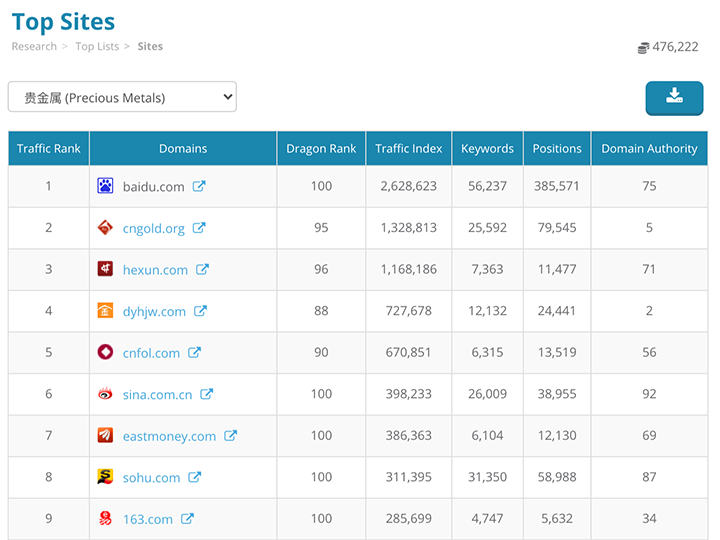
Task: Go to Research in breadcrumb
Action: 34,46
